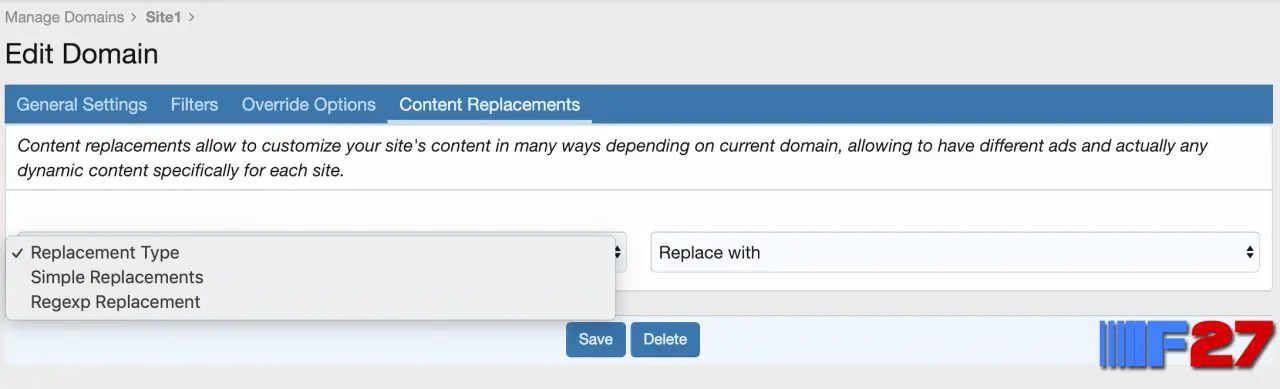Save the domain changes
Image resolution: width=1280 pixels, height=389 pixels.
tap(595, 340)
